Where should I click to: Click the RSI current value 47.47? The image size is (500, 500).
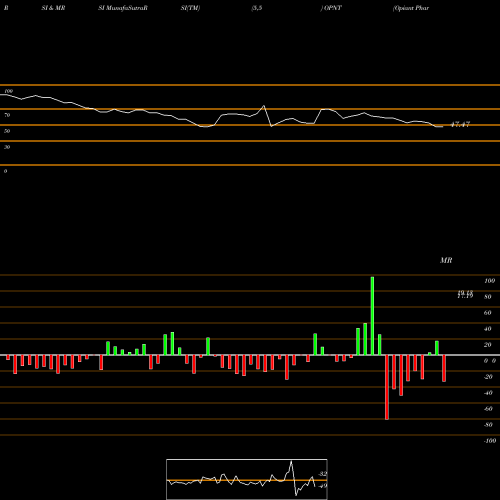460,124
